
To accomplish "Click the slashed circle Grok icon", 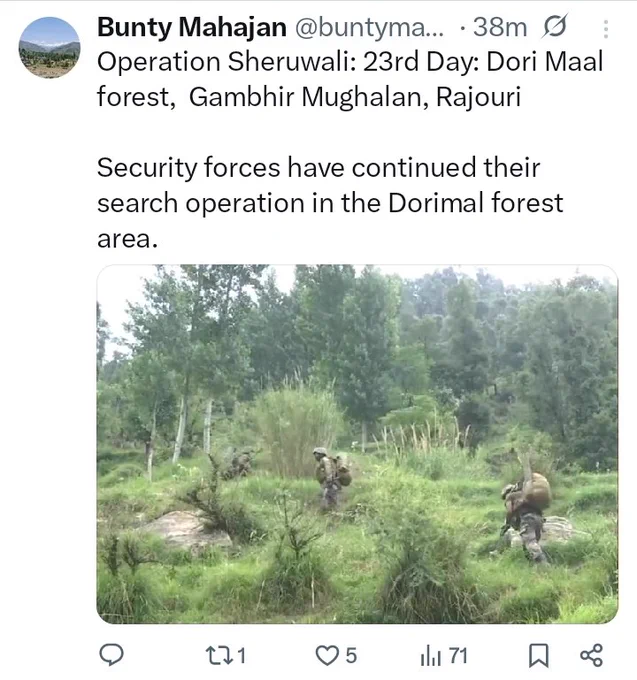I will pyautogui.click(x=554, y=26).
